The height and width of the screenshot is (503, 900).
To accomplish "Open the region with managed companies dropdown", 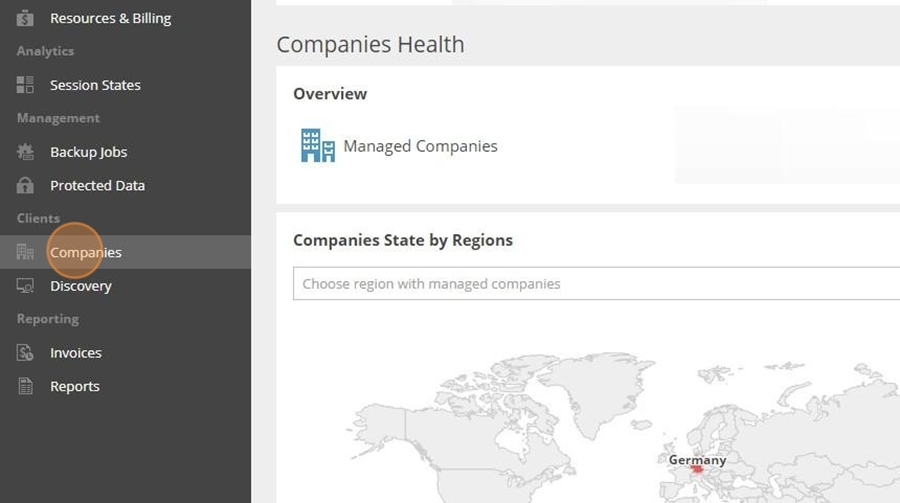I will pyautogui.click(x=596, y=284).
